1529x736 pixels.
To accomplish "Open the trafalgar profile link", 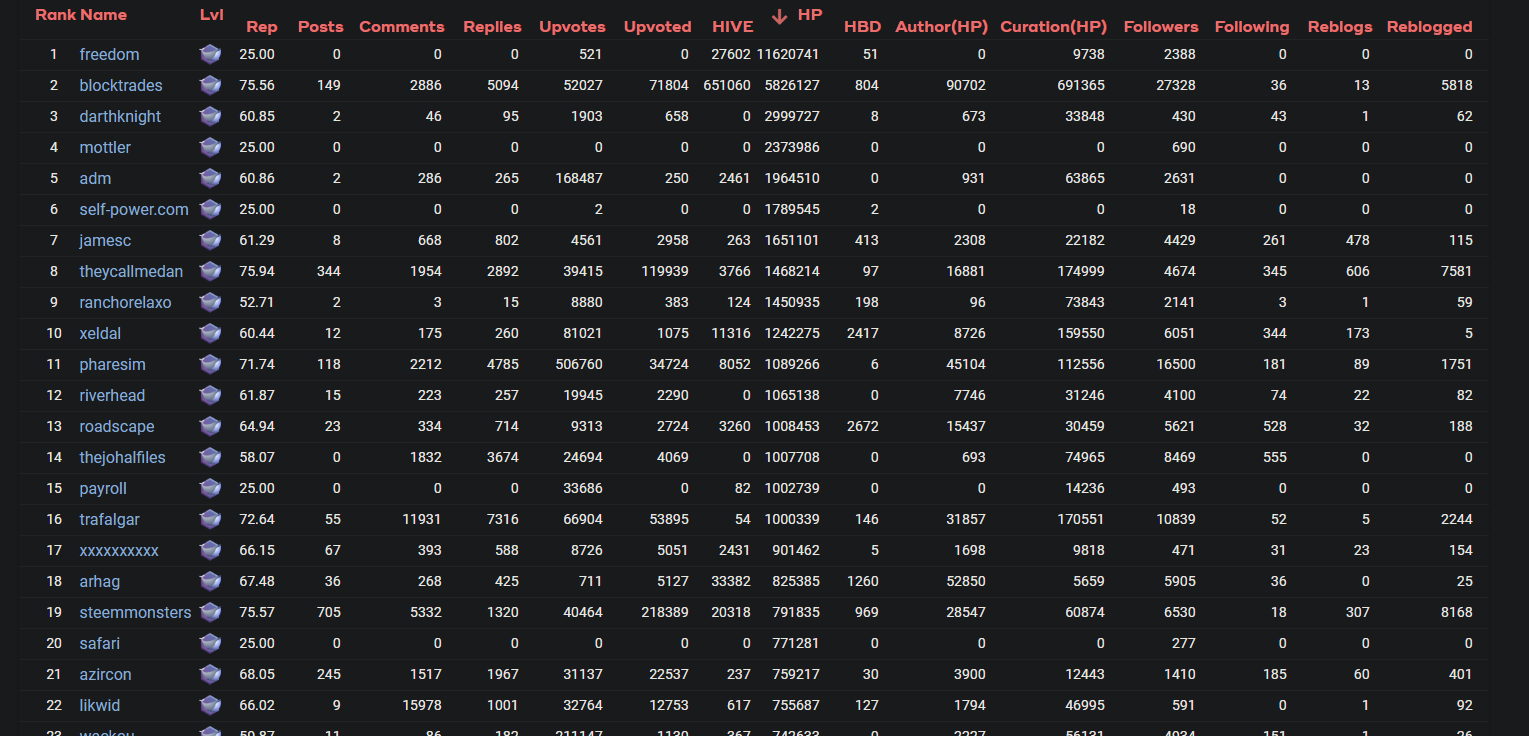I will point(109,519).
